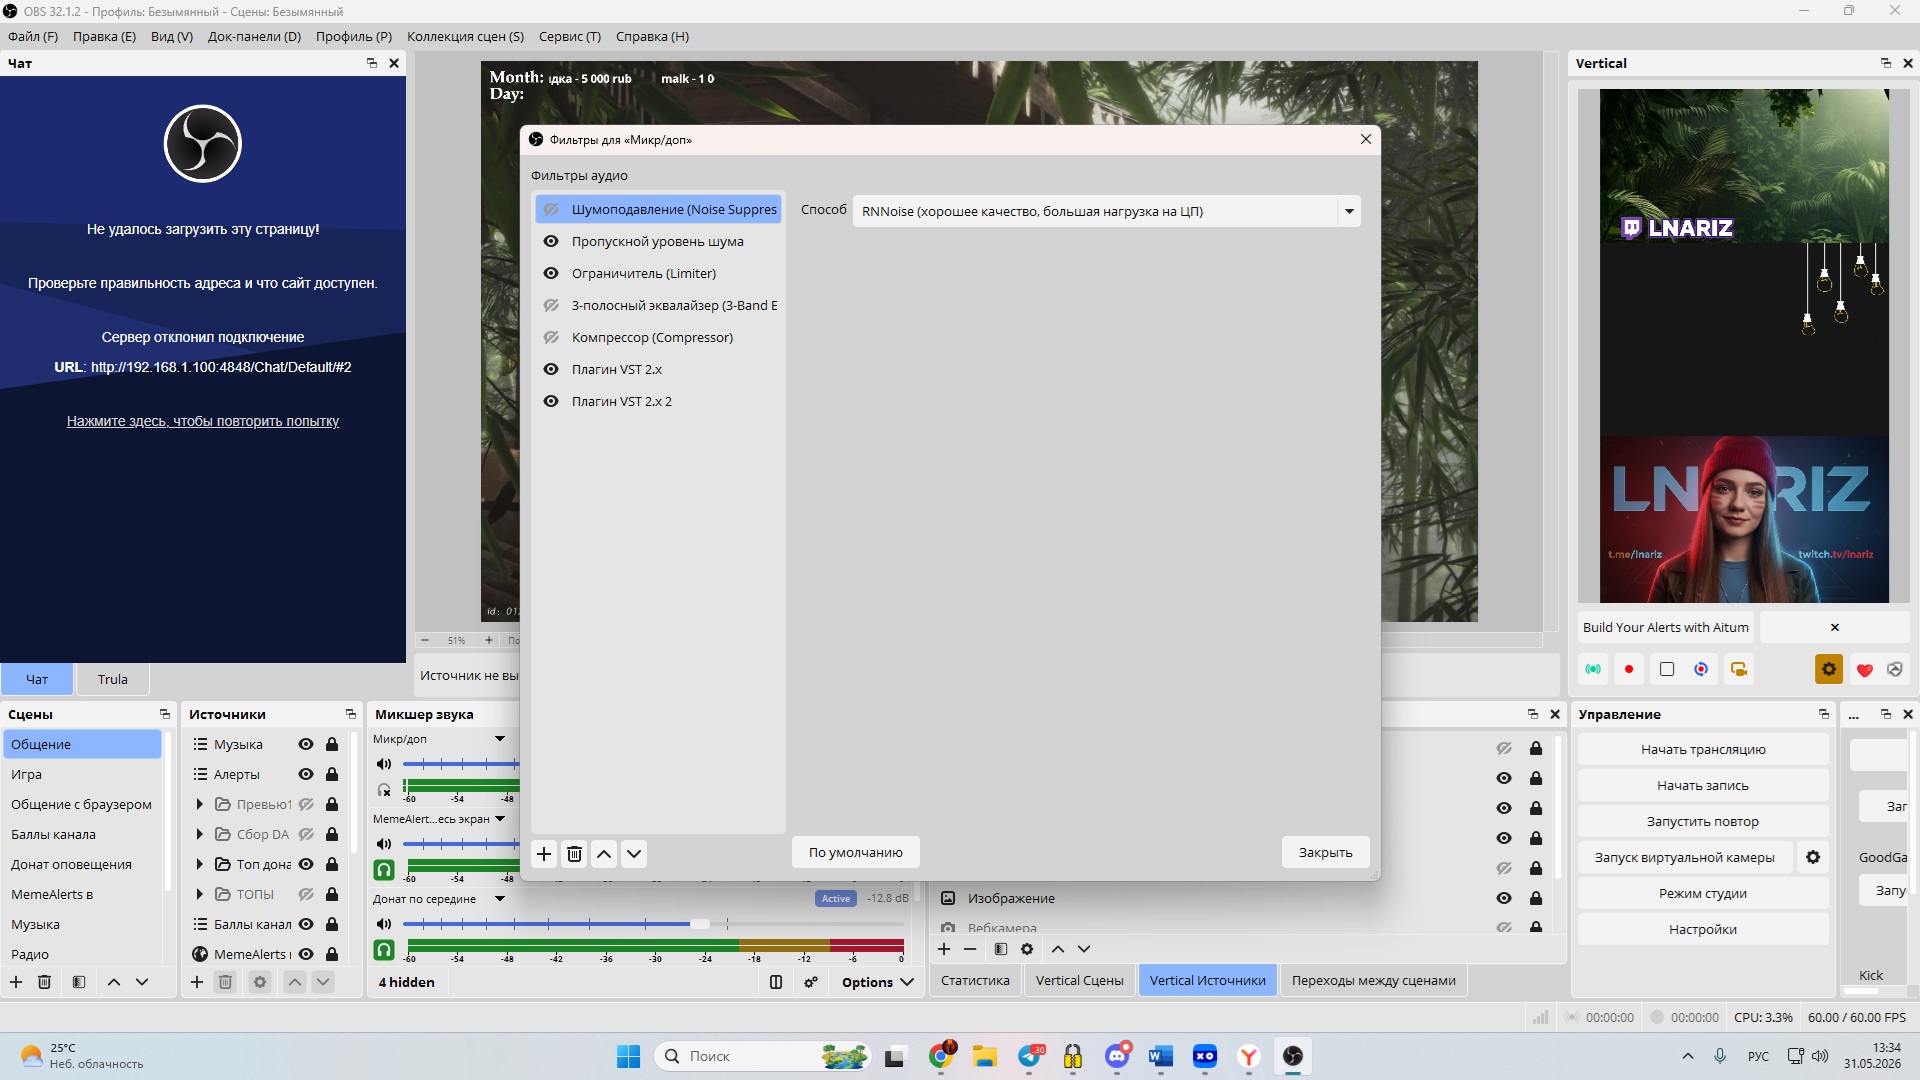Click Начать трансляцию button
Screen dimensions: 1920x1080
(1703, 749)
